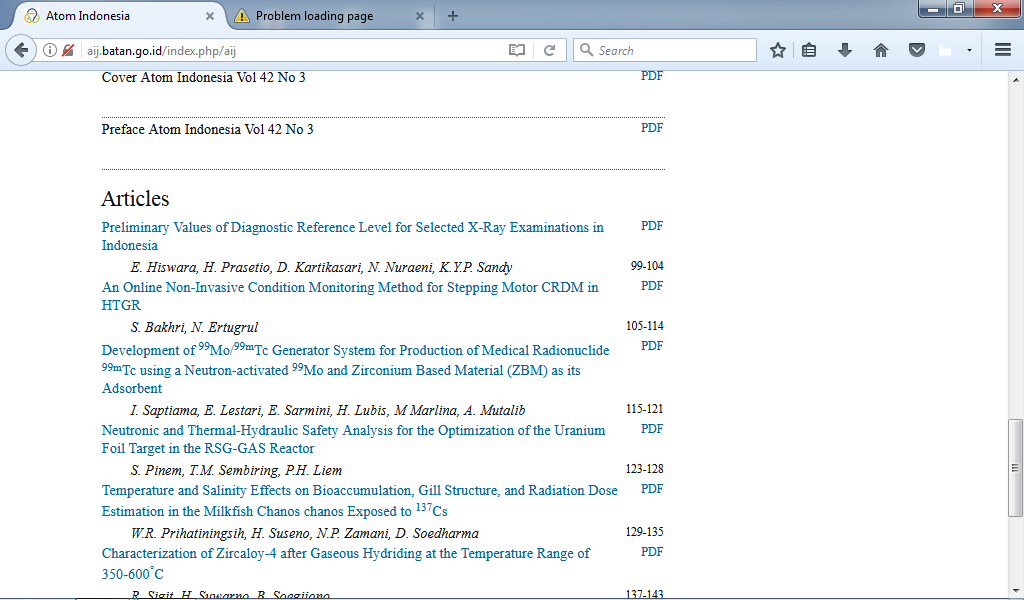
Task: Open PDF for Preface Atom Indonesia Vol 42
Action: pyautogui.click(x=652, y=128)
